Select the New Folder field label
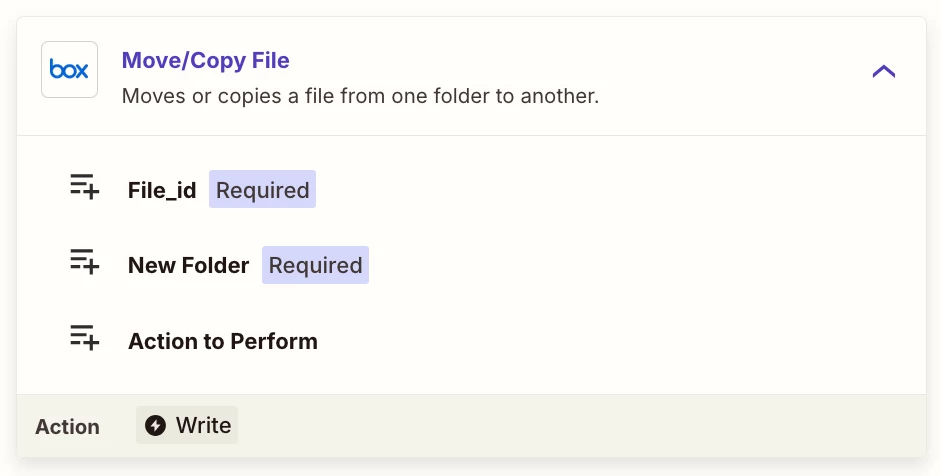This screenshot has height=476, width=942. pyautogui.click(x=188, y=266)
